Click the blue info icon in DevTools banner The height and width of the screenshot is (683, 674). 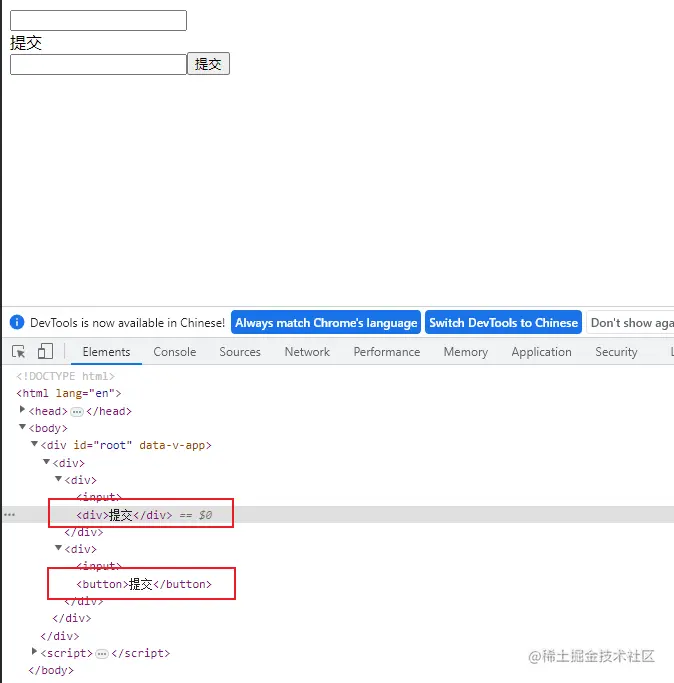pos(17,322)
